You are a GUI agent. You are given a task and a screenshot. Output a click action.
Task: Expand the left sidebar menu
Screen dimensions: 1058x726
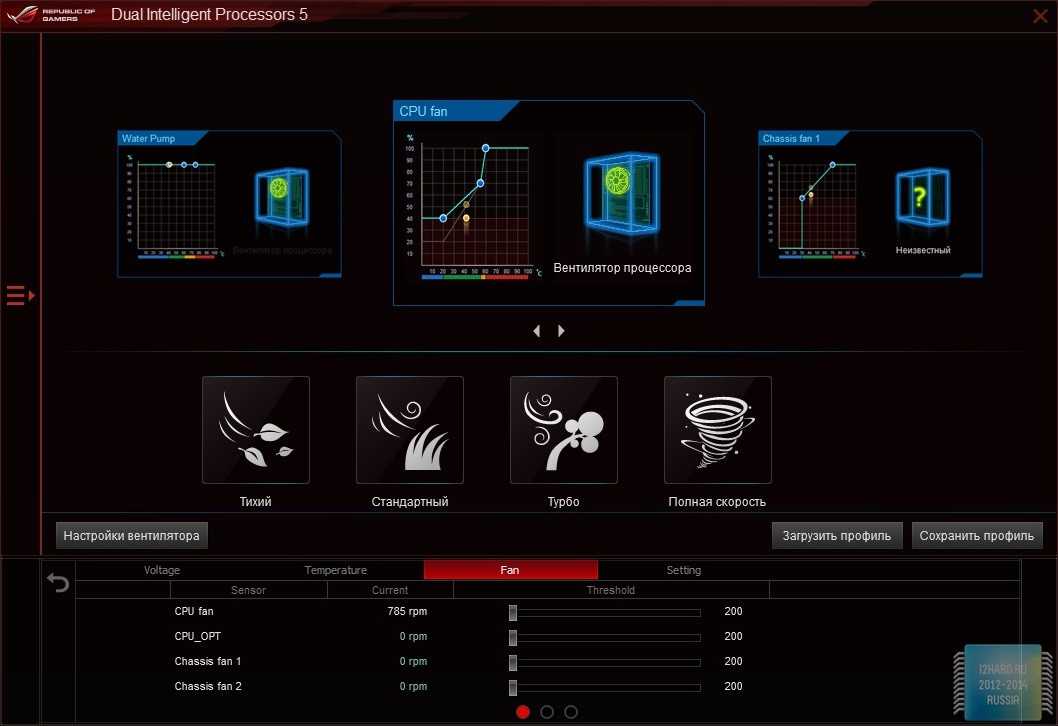(x=20, y=295)
